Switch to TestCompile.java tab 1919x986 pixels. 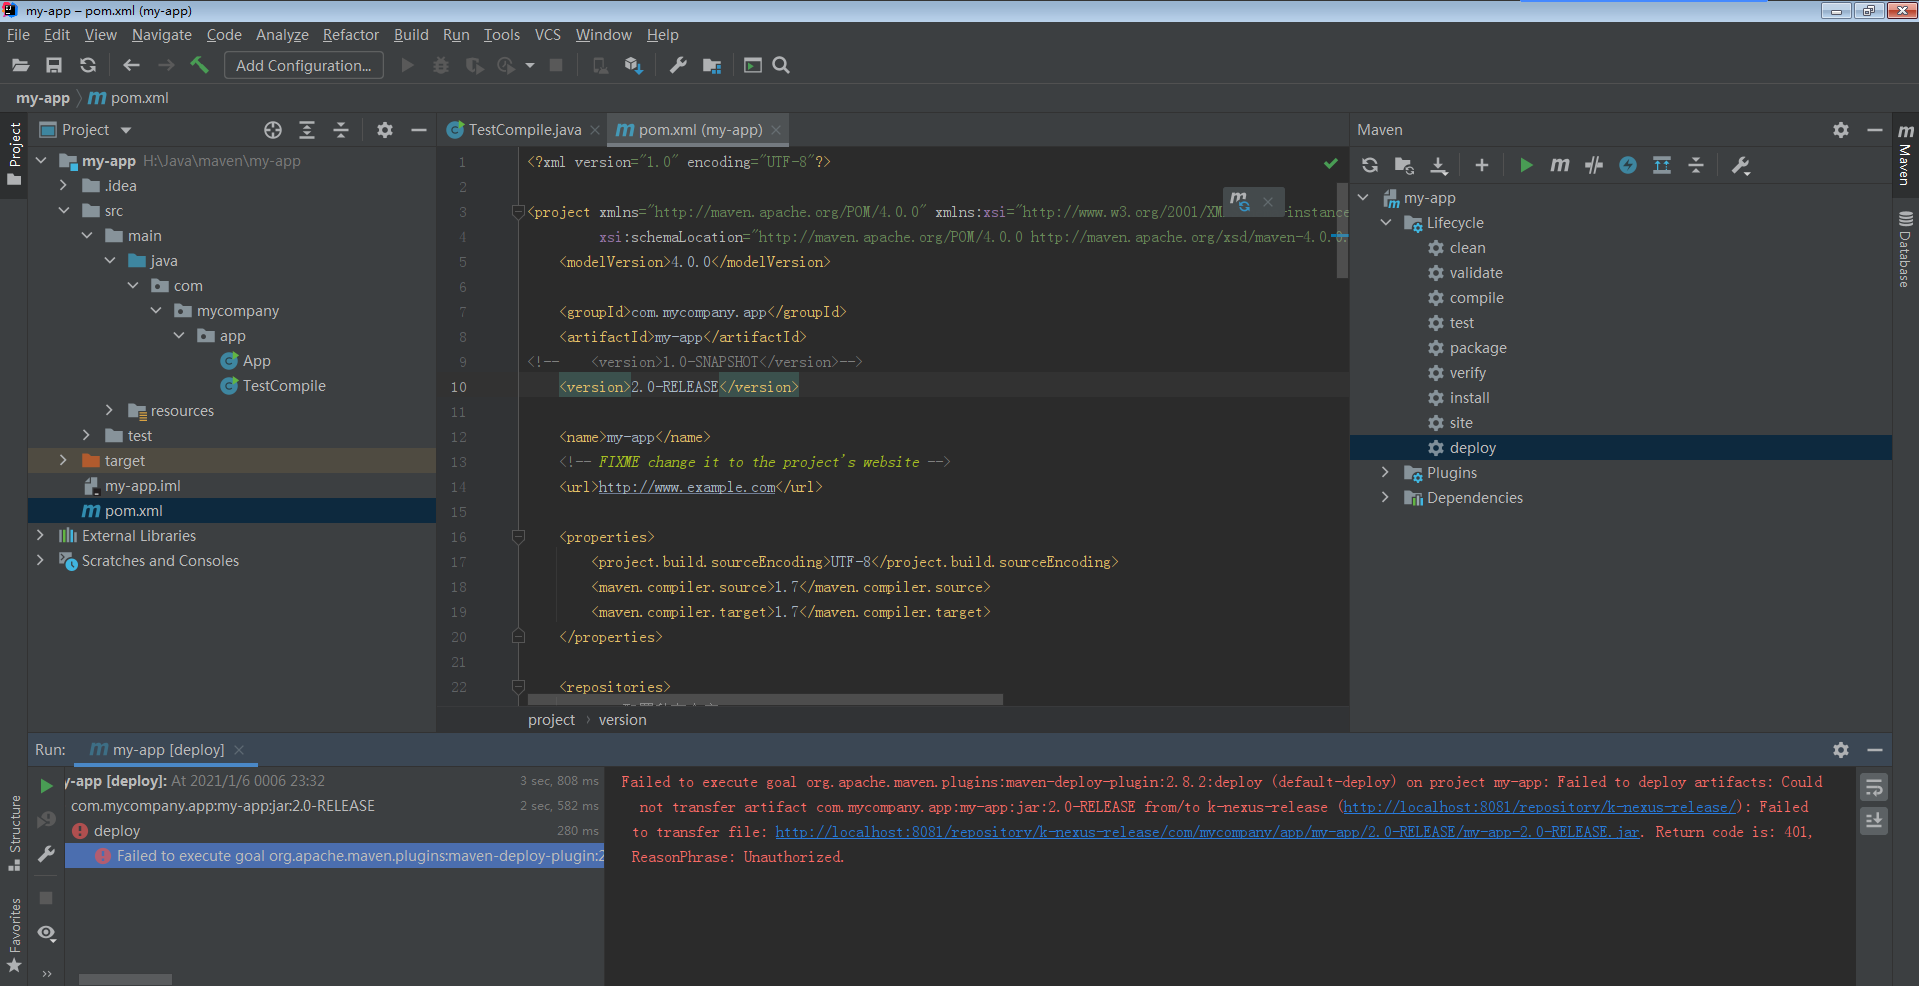point(524,130)
